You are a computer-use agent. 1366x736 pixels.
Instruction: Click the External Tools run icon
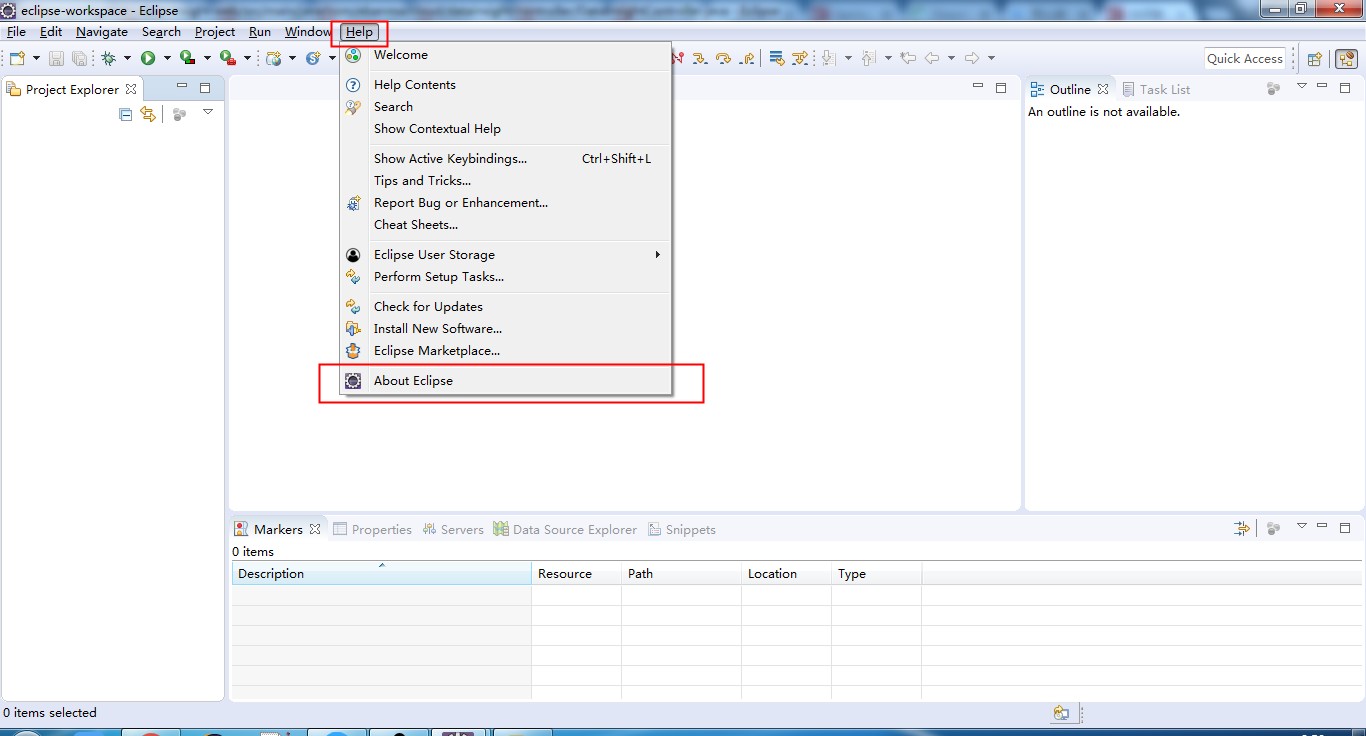click(228, 58)
